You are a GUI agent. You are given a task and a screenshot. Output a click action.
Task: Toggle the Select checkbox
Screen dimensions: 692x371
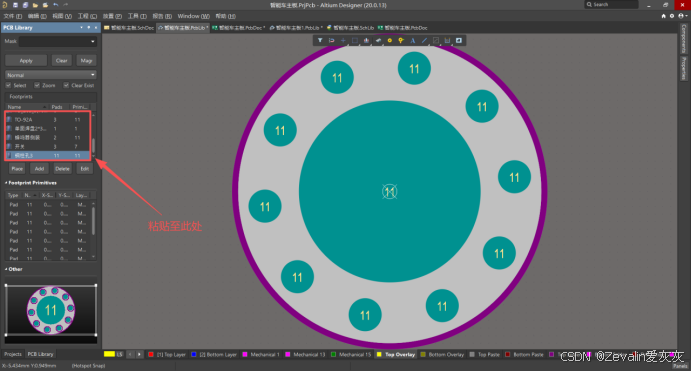[x=8, y=85]
